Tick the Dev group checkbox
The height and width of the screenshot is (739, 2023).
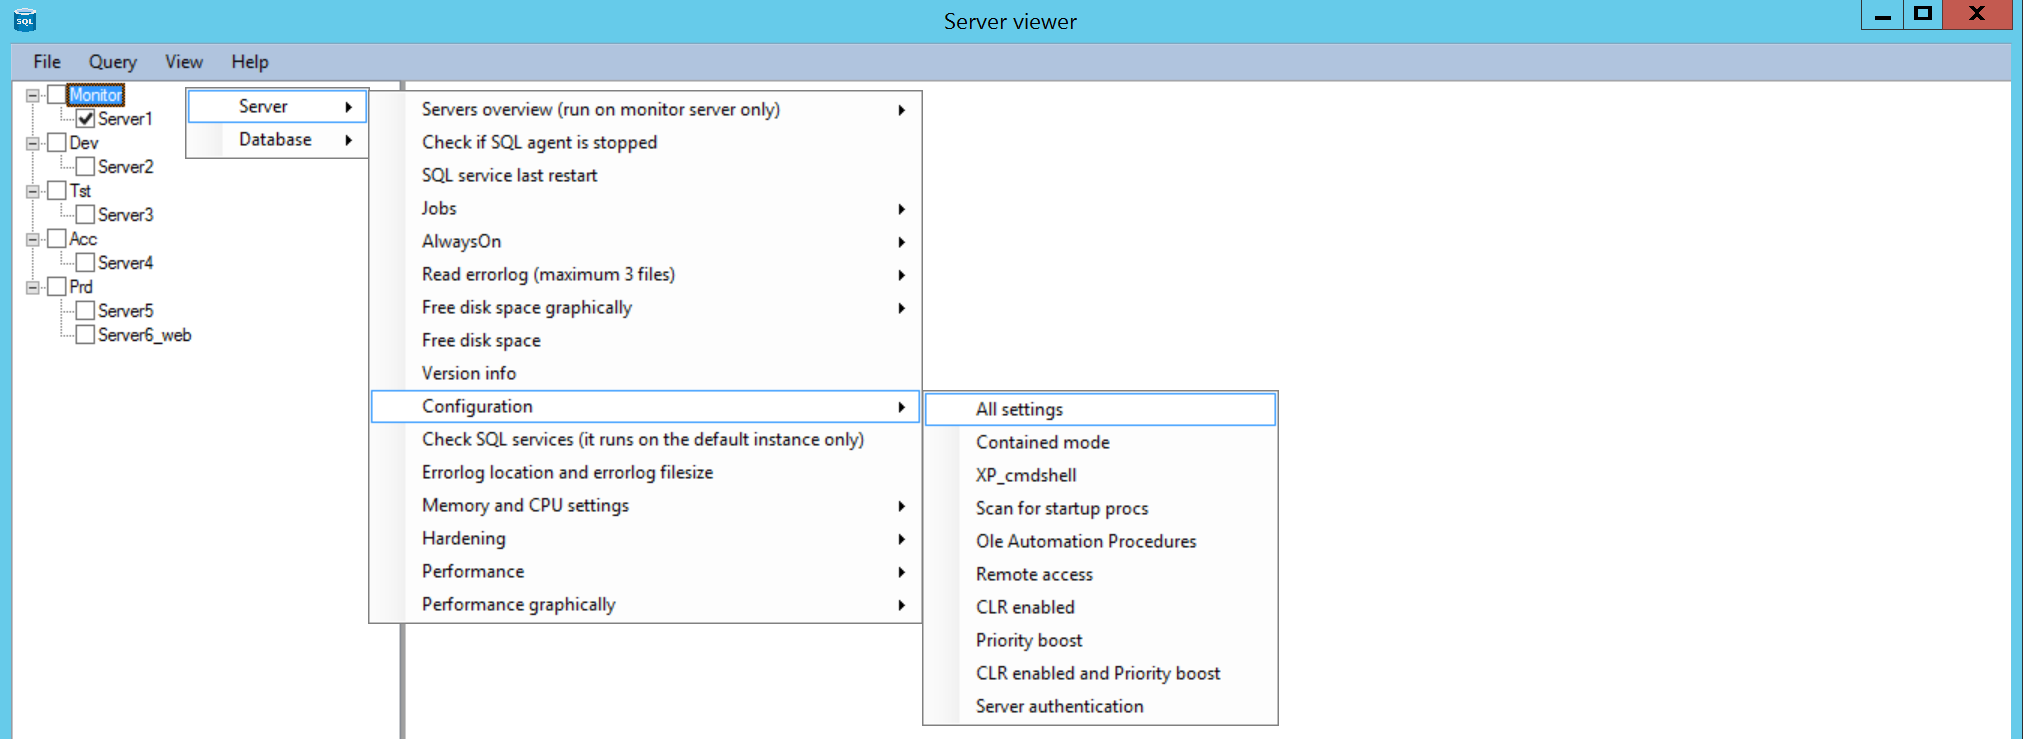58,143
